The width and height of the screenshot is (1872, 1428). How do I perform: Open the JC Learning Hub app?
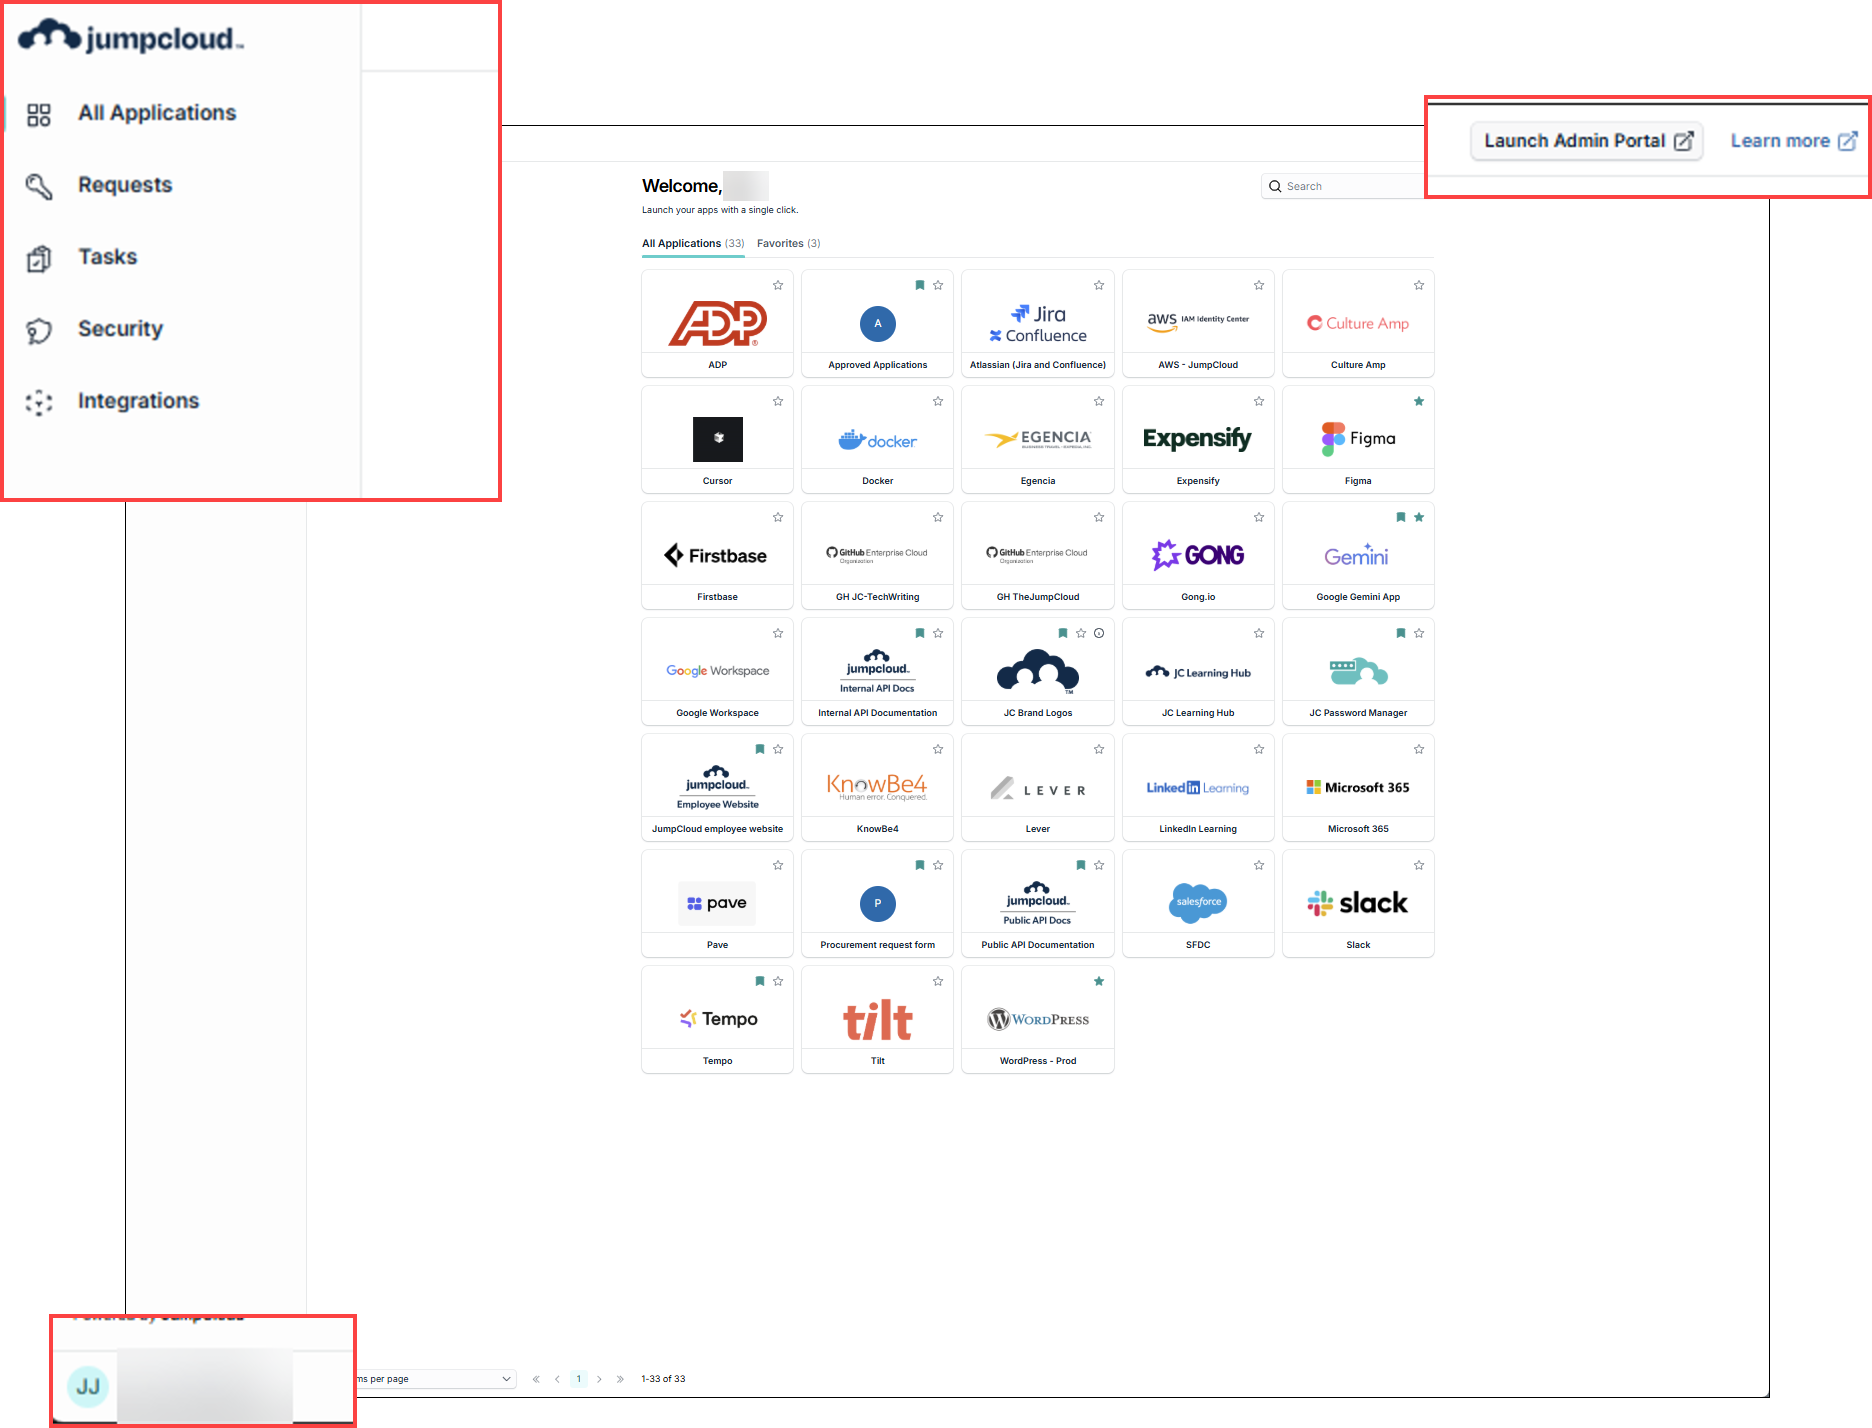pos(1198,671)
